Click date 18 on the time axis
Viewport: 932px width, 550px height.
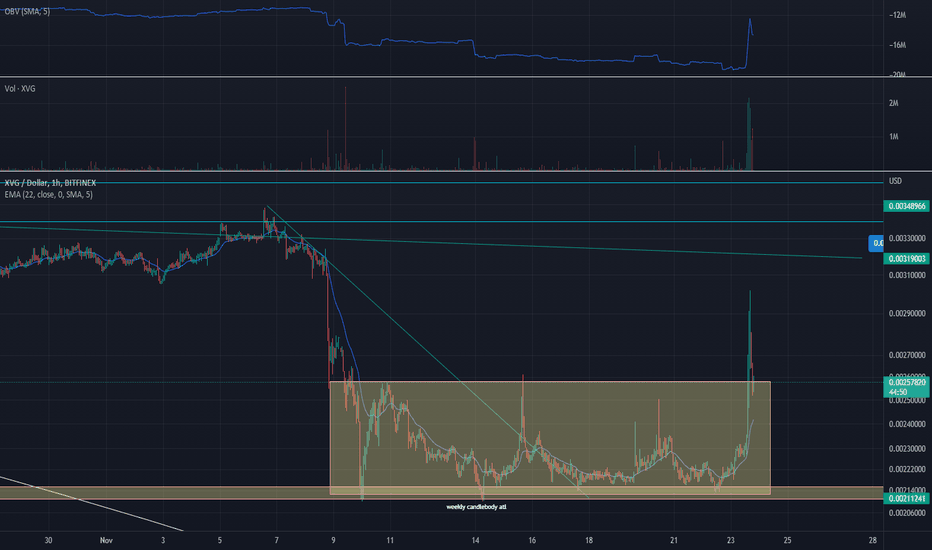point(588,540)
